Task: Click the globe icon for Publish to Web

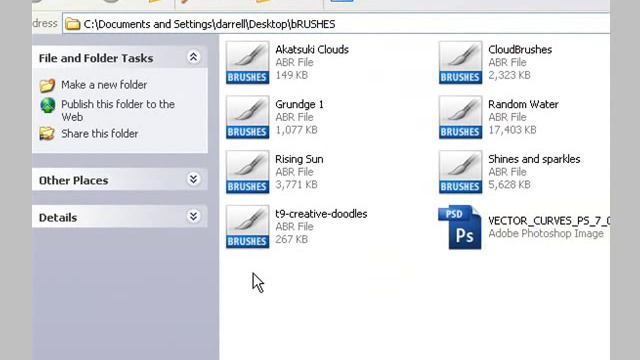Action: [x=48, y=105]
